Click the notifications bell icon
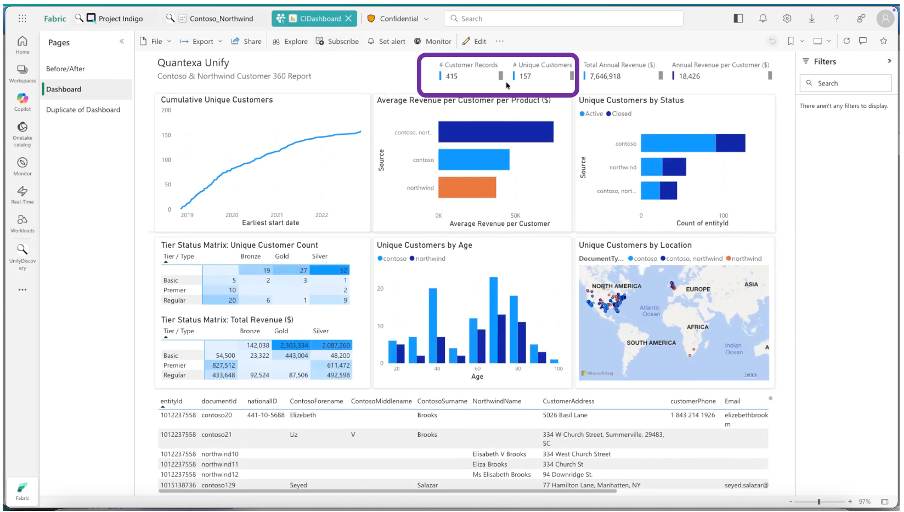Screen dimensions: 904x512 pos(763,18)
